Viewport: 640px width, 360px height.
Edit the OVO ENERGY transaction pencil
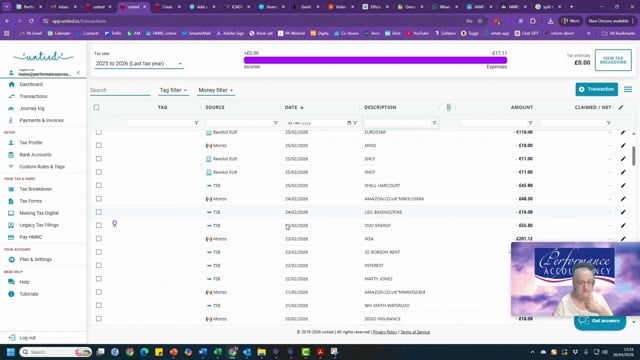click(623, 225)
